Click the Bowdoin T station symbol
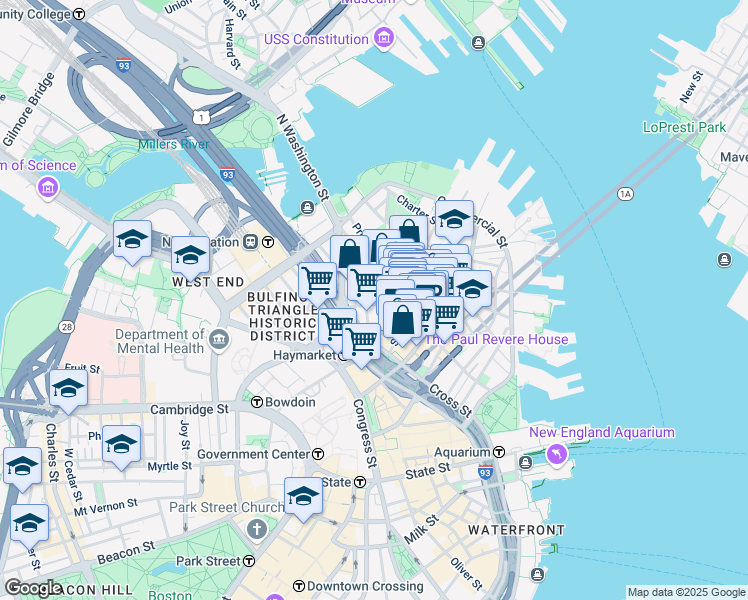The width and height of the screenshot is (748, 600). point(257,402)
